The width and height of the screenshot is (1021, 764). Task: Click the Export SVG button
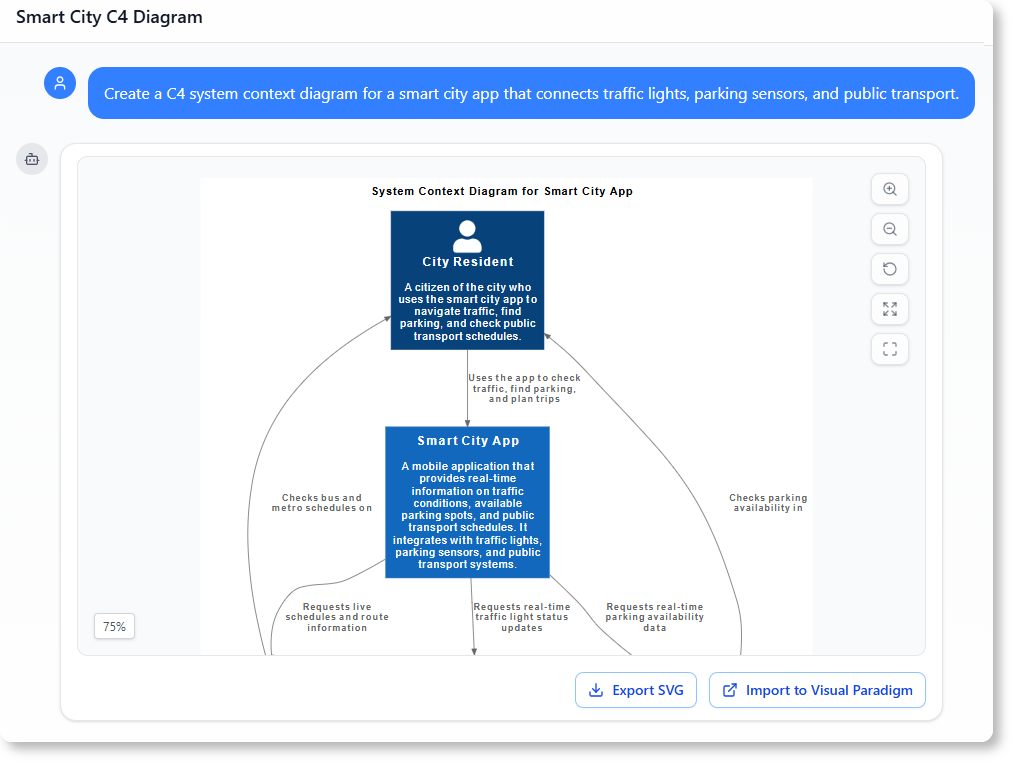635,690
